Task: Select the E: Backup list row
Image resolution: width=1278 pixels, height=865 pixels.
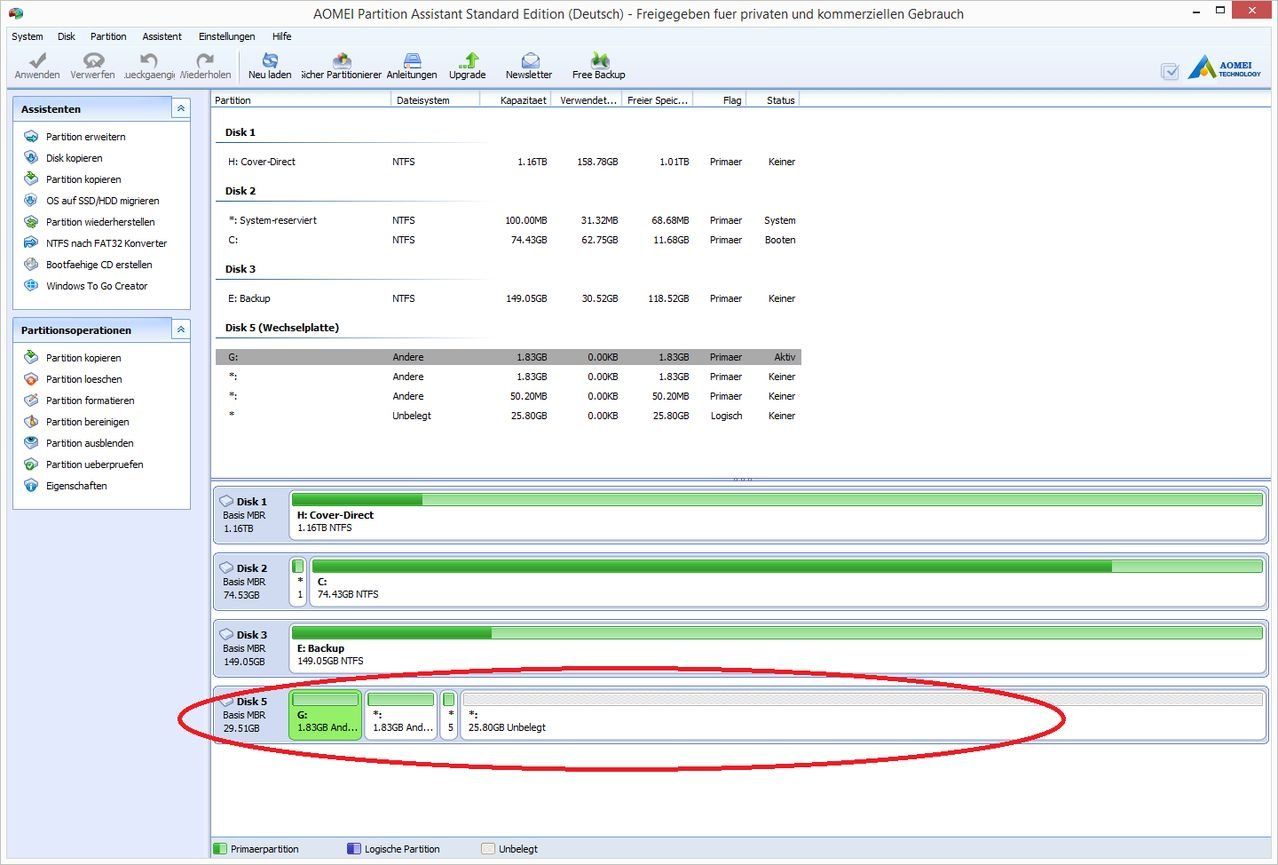Action: point(508,299)
